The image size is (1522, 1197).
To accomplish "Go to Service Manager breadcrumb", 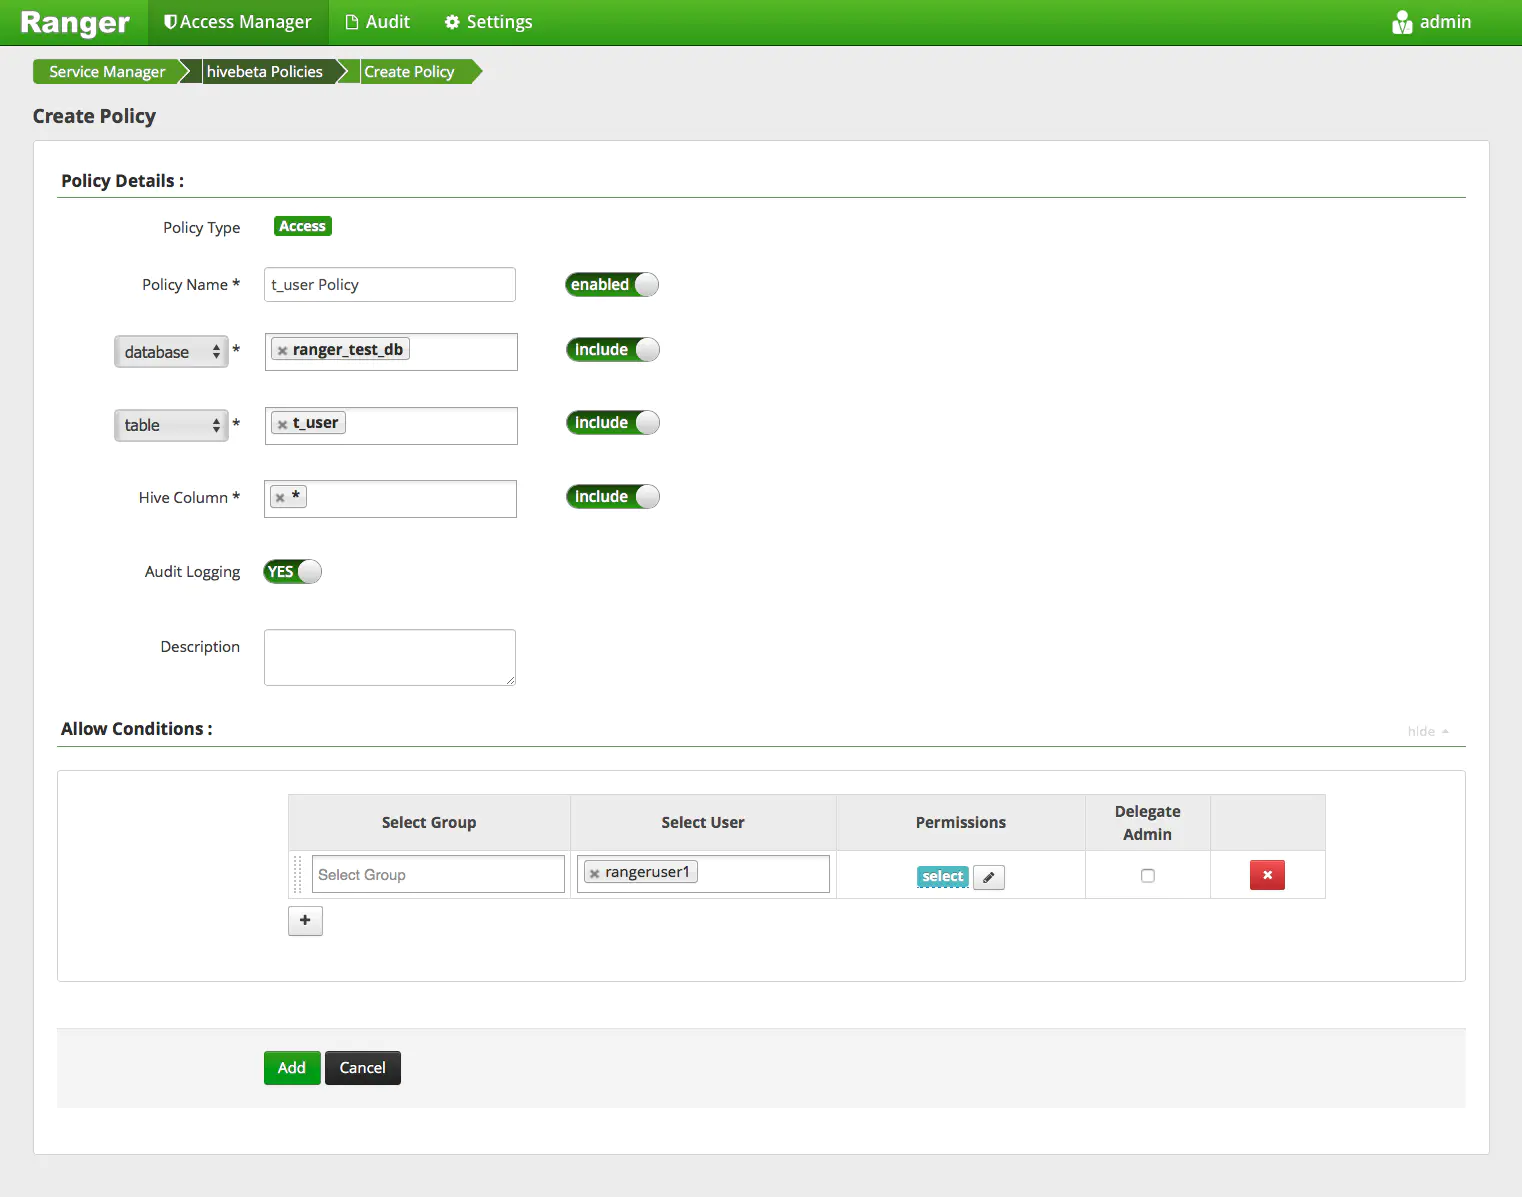I will click(x=107, y=72).
